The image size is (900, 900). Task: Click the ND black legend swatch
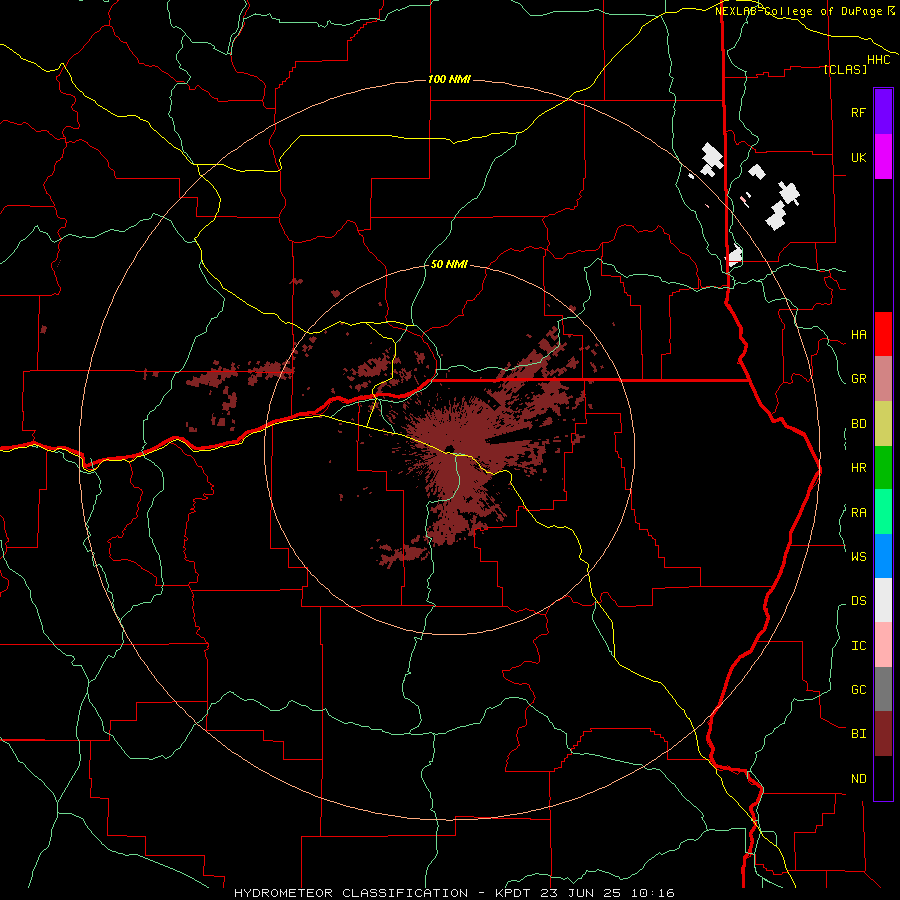coord(883,778)
